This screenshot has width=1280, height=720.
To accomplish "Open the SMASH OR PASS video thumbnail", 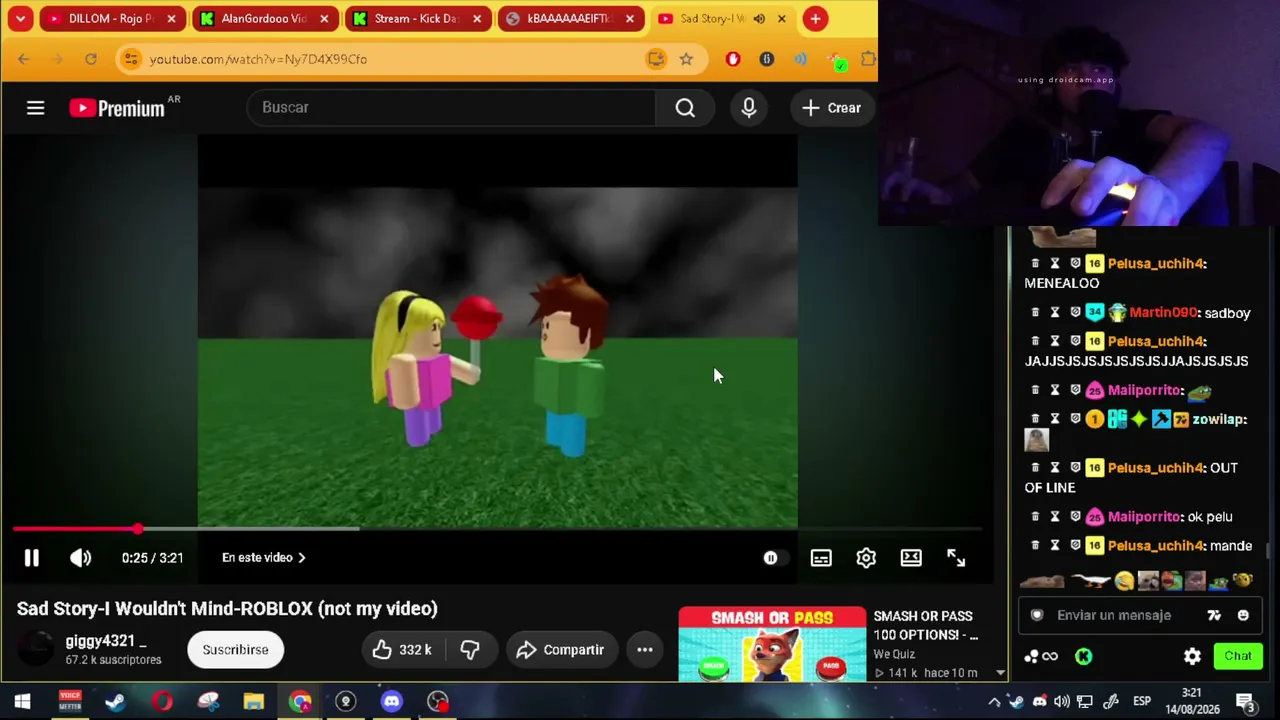I will (x=772, y=644).
